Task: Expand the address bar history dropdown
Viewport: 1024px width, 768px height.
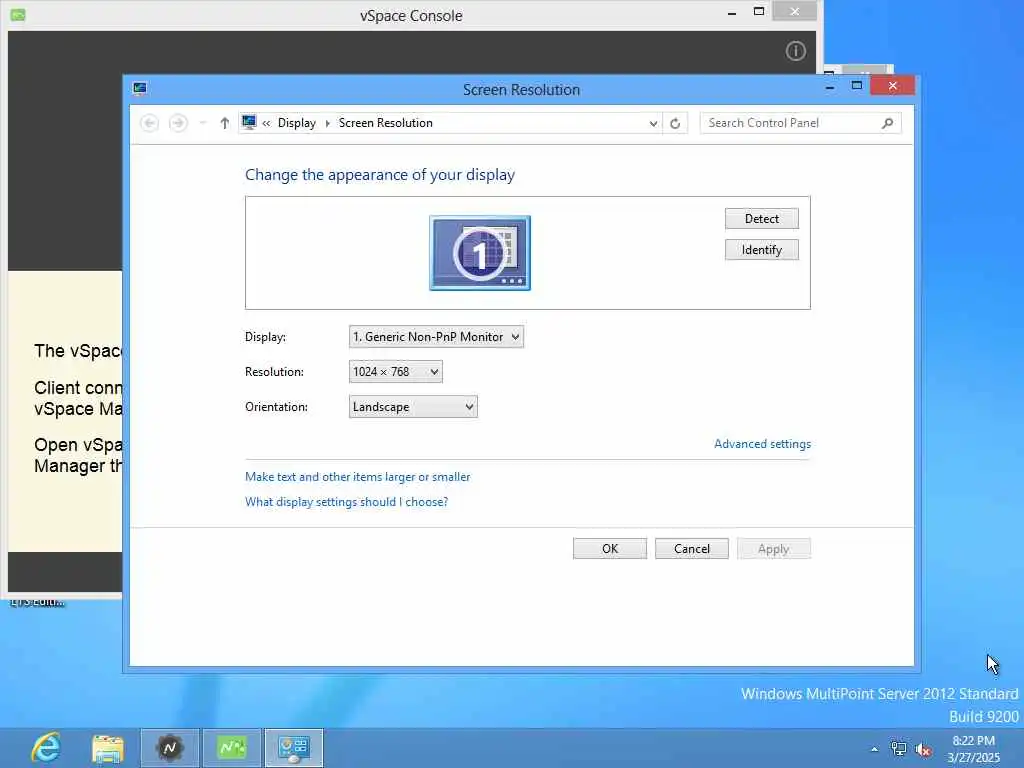Action: point(653,123)
